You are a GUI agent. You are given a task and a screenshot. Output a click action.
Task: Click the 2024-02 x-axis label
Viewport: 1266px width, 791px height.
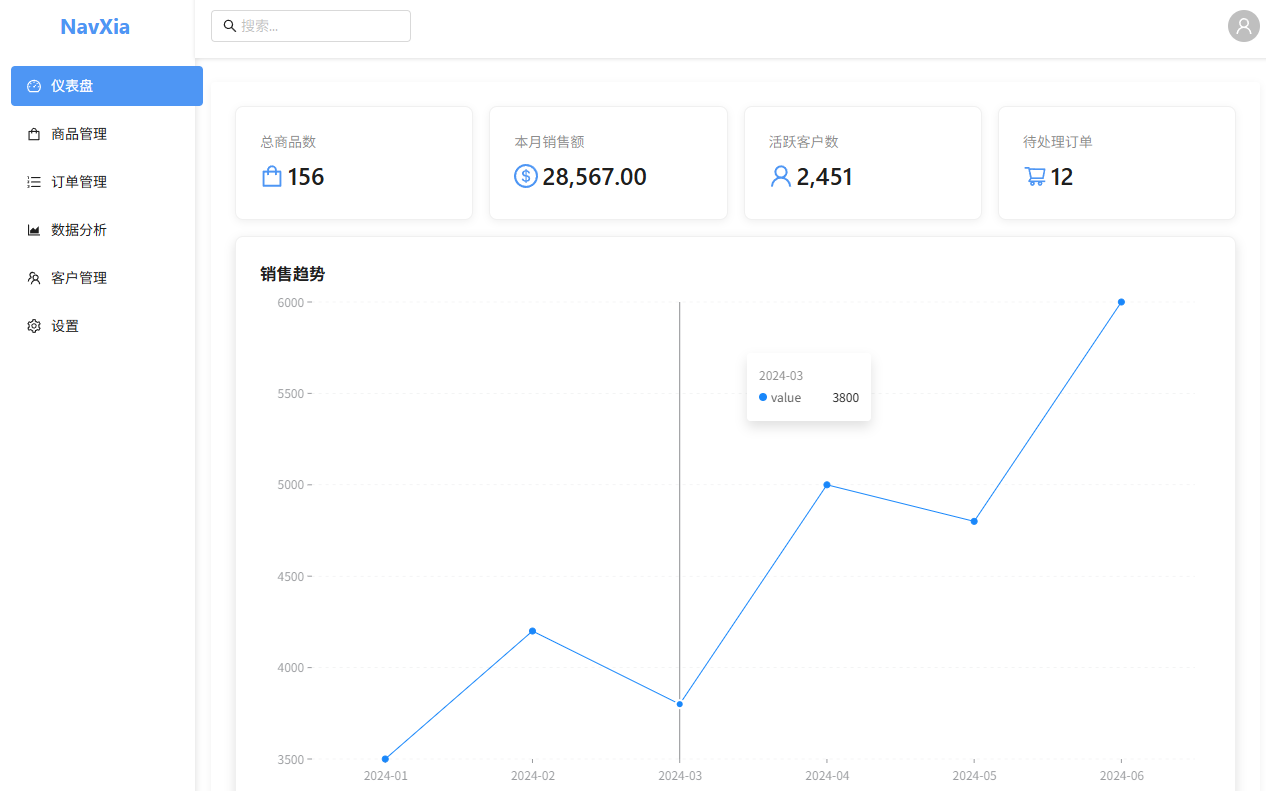[532, 775]
